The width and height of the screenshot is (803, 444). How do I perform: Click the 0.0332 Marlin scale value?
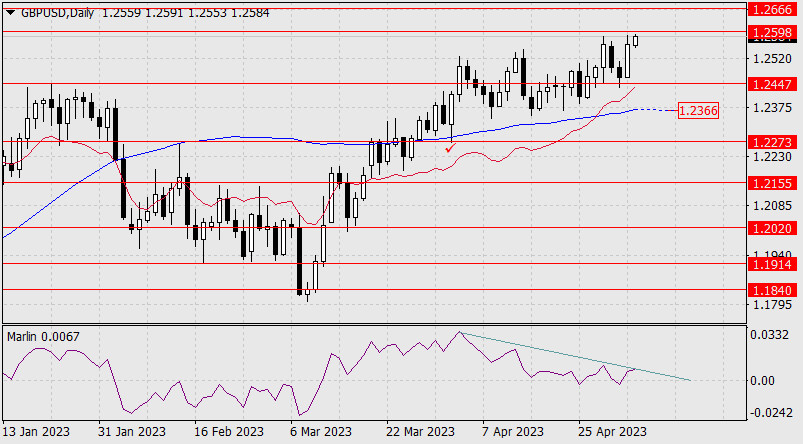click(770, 335)
